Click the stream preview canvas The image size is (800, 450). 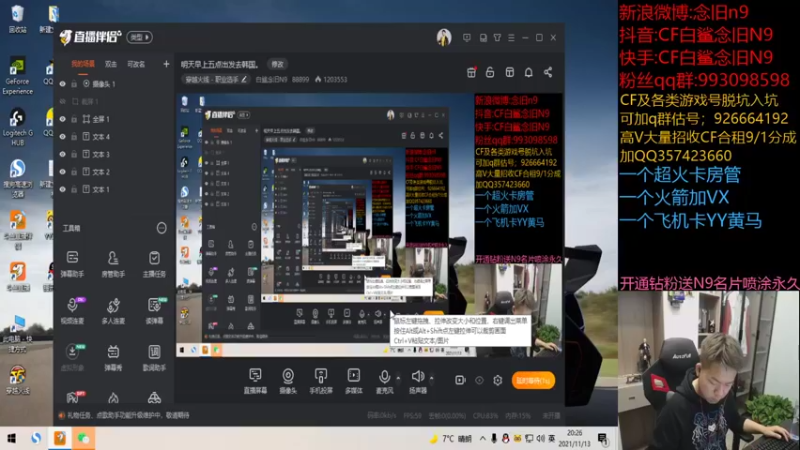pyautogui.click(x=369, y=225)
